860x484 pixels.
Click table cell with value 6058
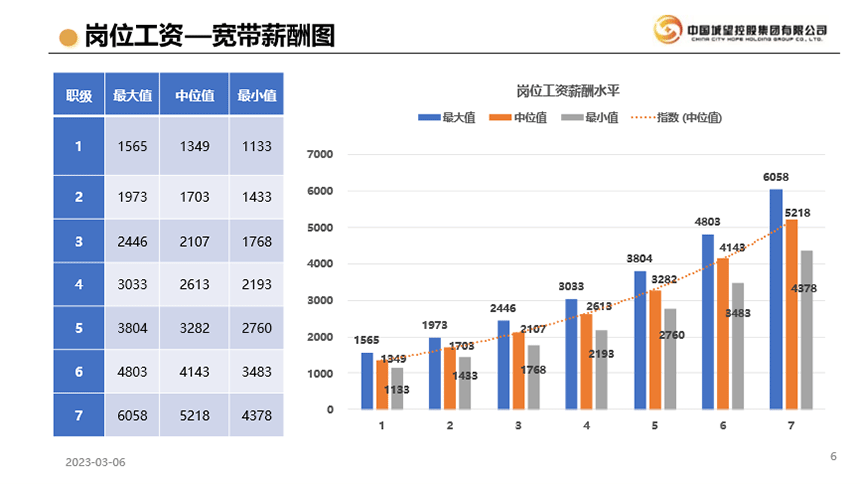point(132,415)
